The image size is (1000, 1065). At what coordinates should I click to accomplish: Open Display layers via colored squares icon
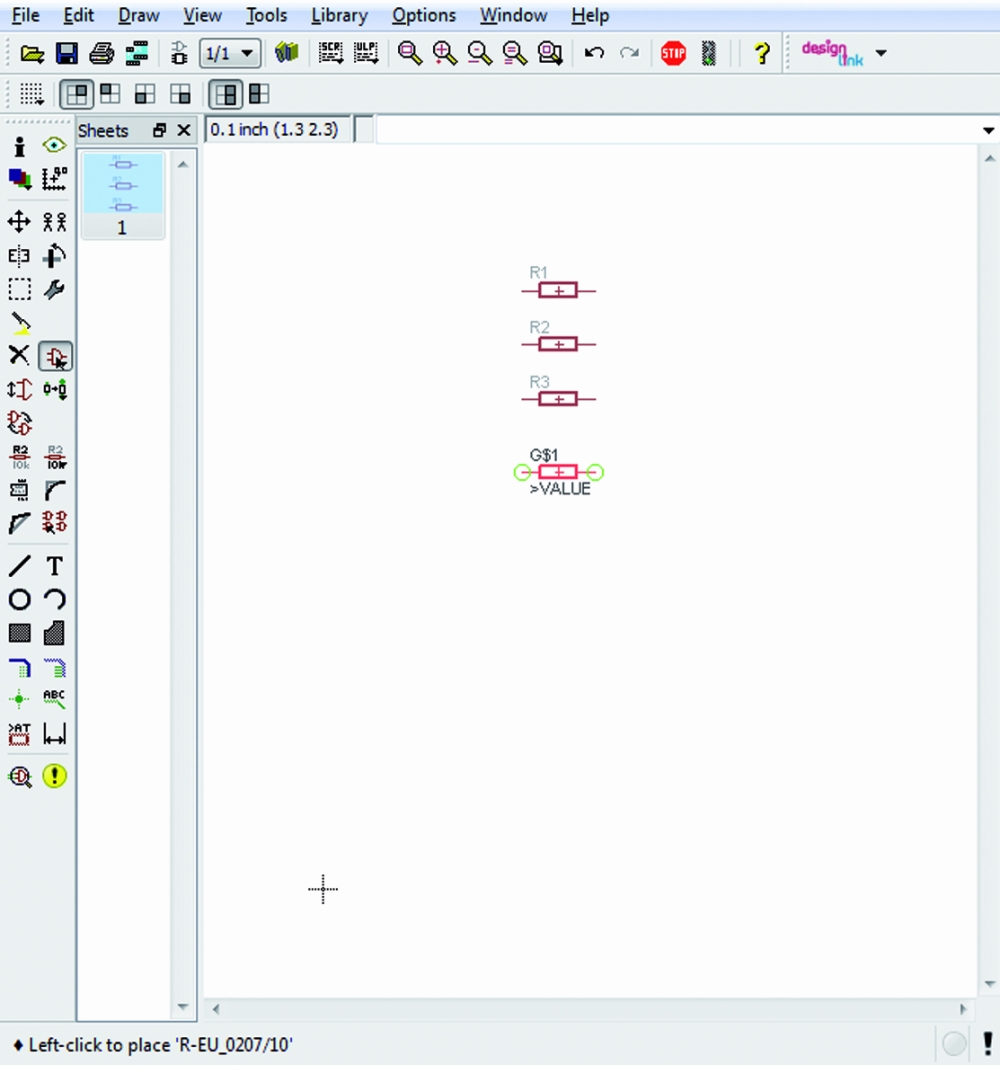19,179
